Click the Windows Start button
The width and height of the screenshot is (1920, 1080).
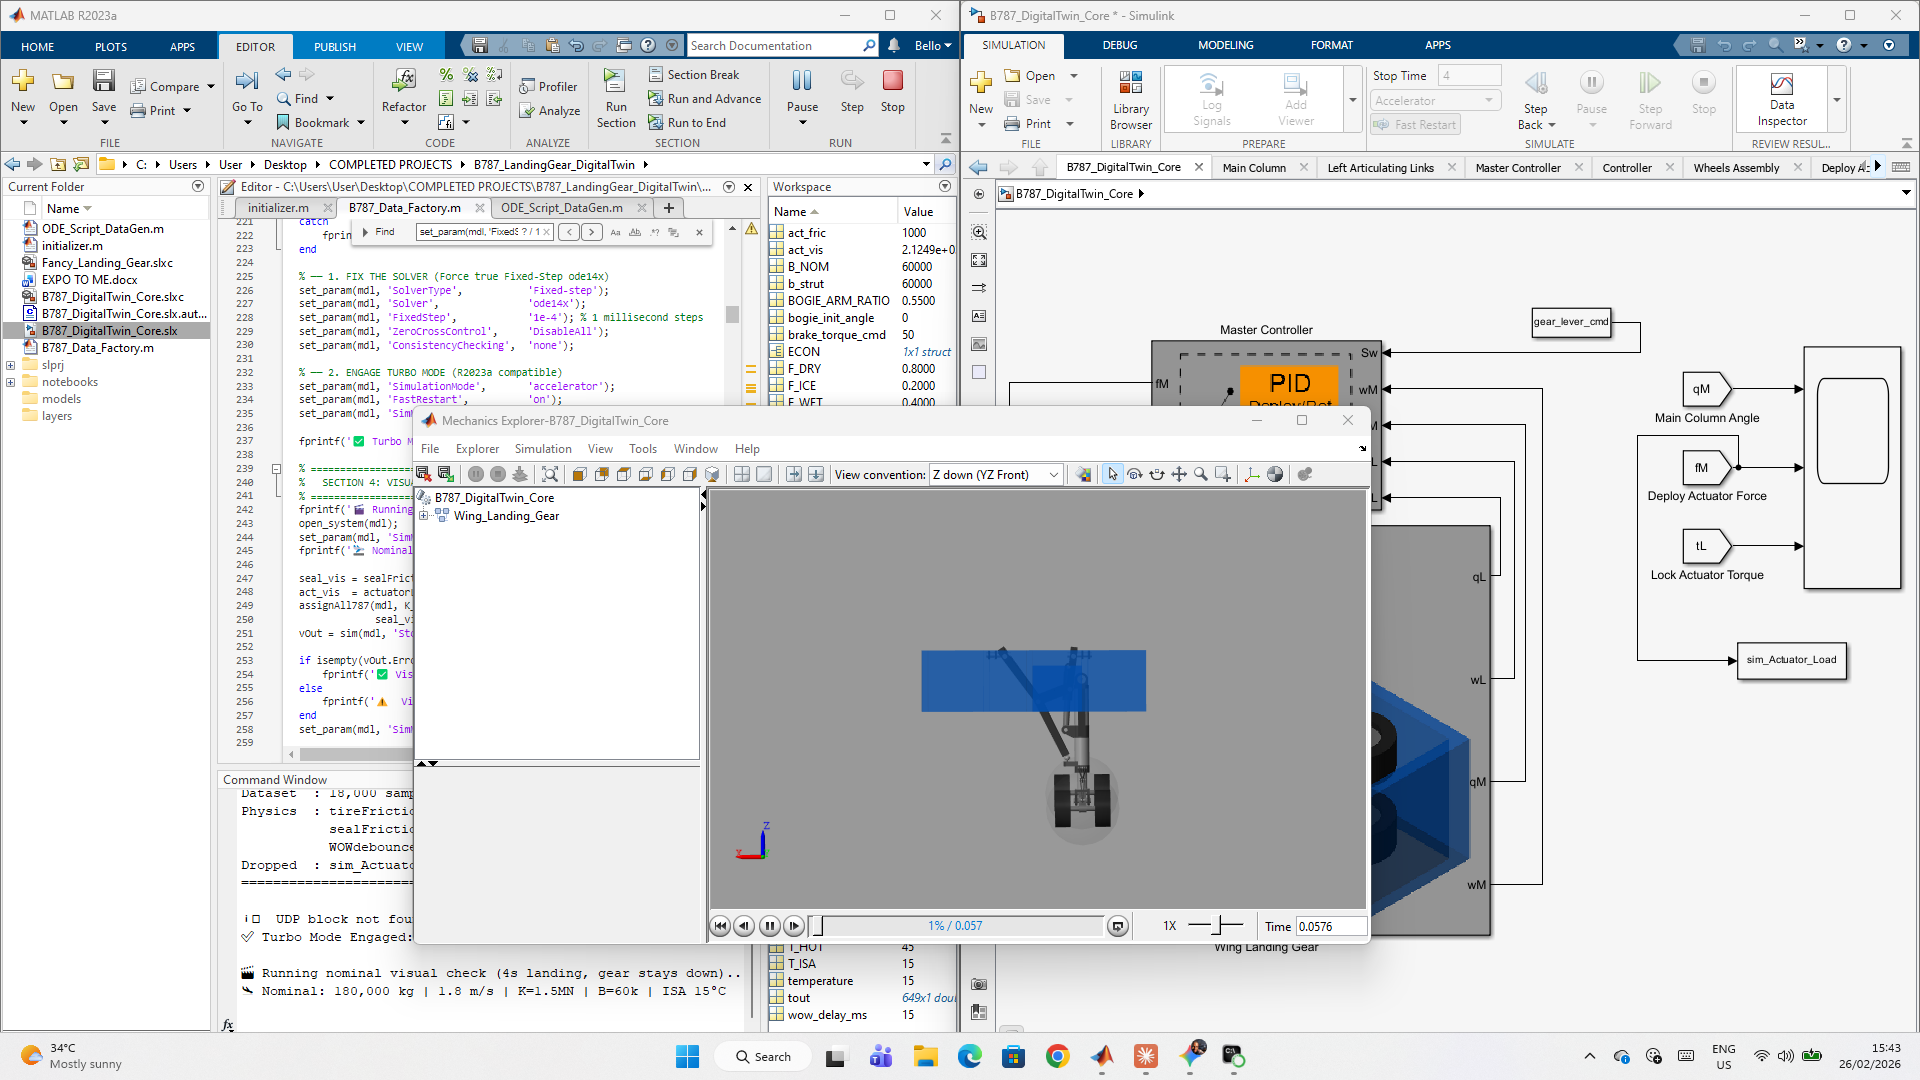click(x=687, y=1056)
